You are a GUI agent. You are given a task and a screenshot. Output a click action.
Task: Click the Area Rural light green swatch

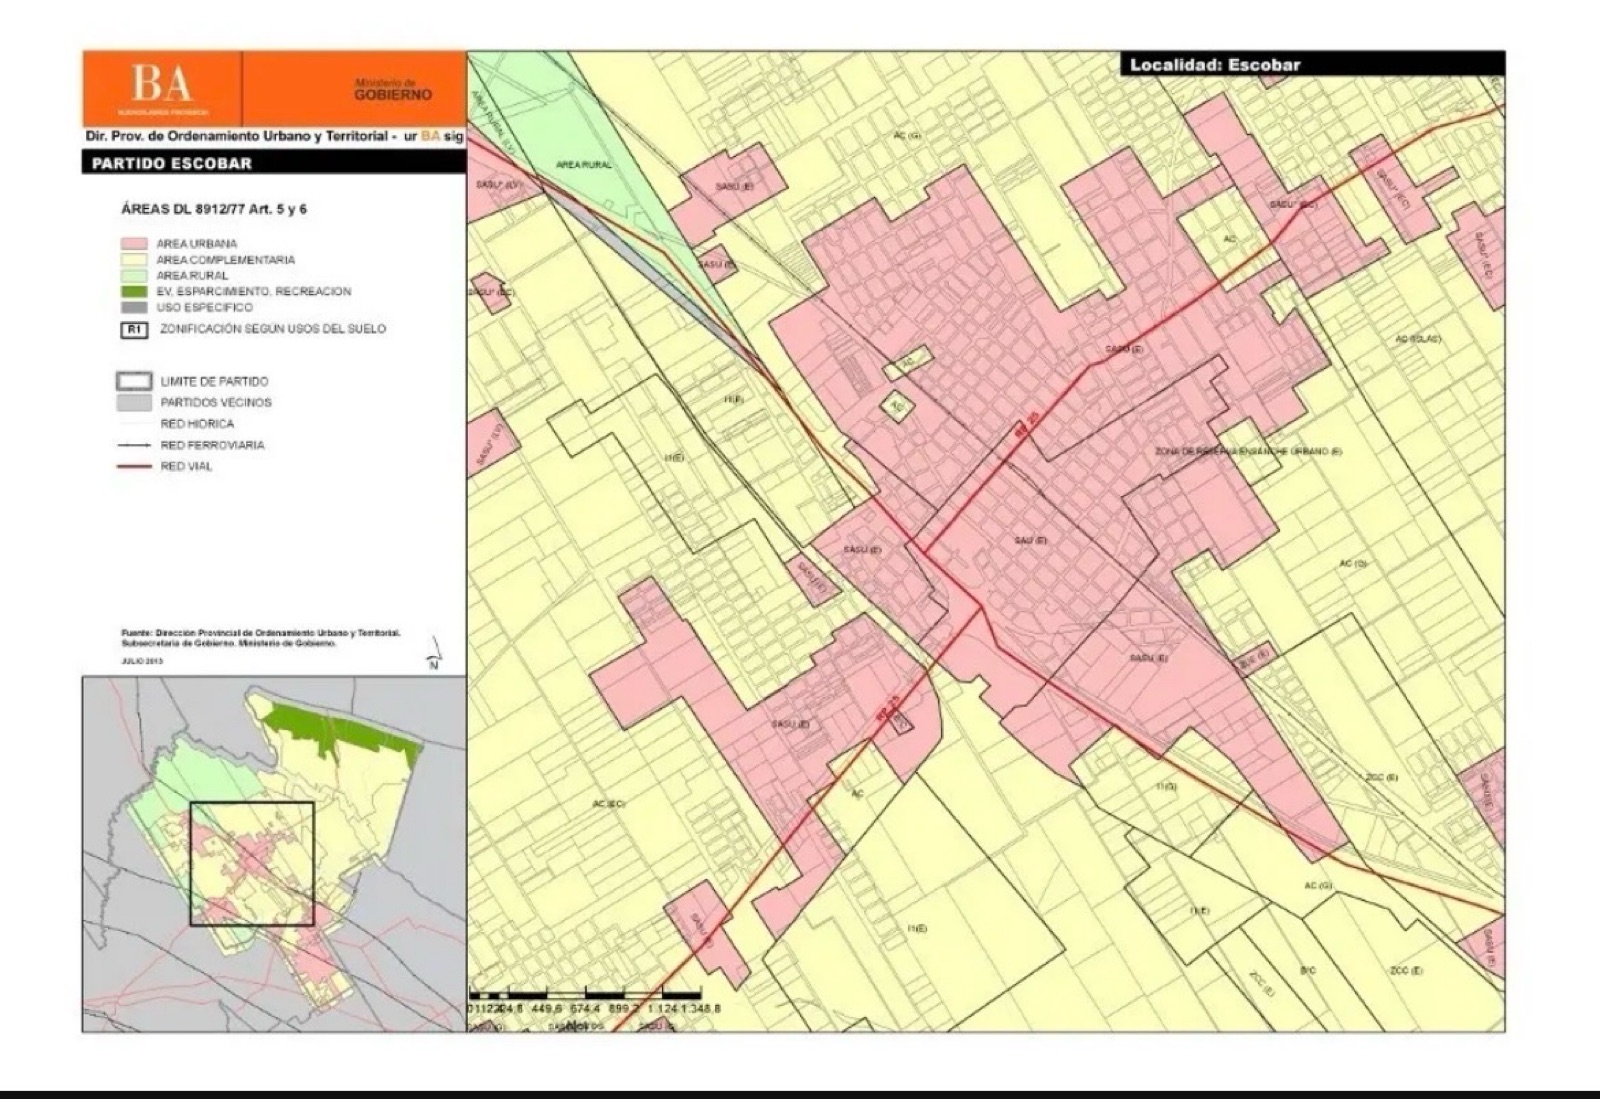pos(135,275)
